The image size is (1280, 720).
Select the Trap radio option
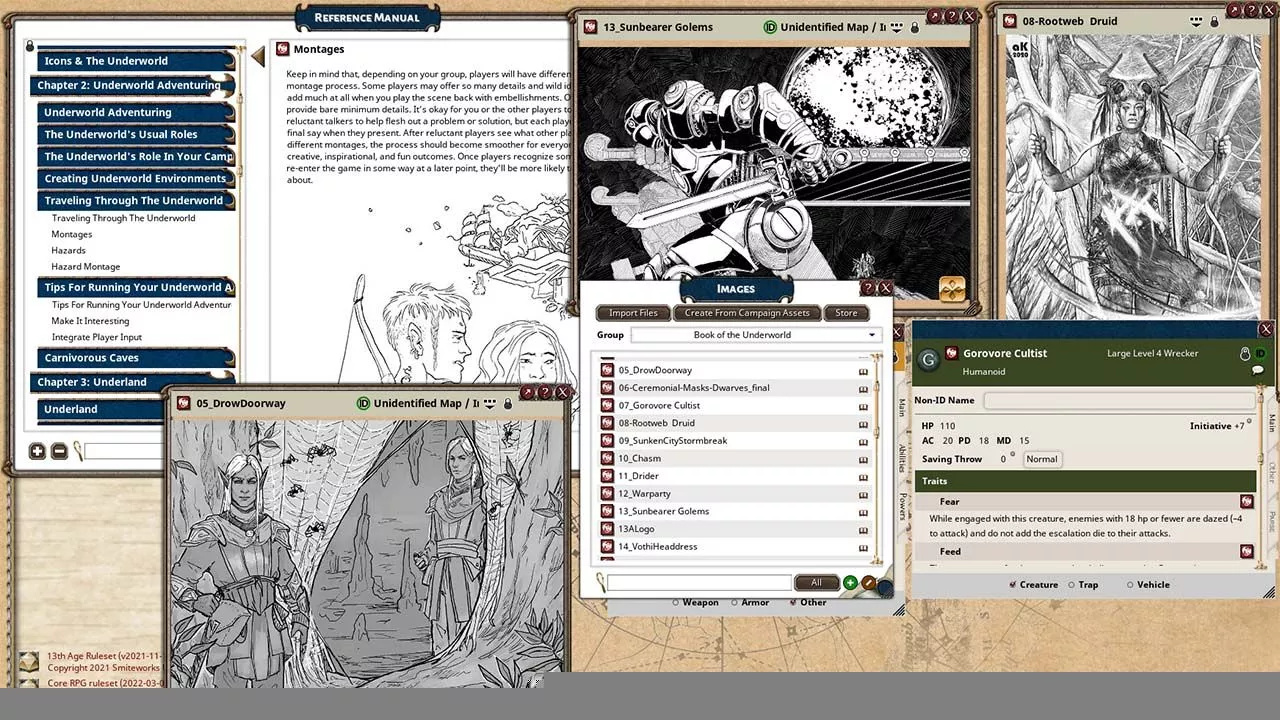(1071, 585)
